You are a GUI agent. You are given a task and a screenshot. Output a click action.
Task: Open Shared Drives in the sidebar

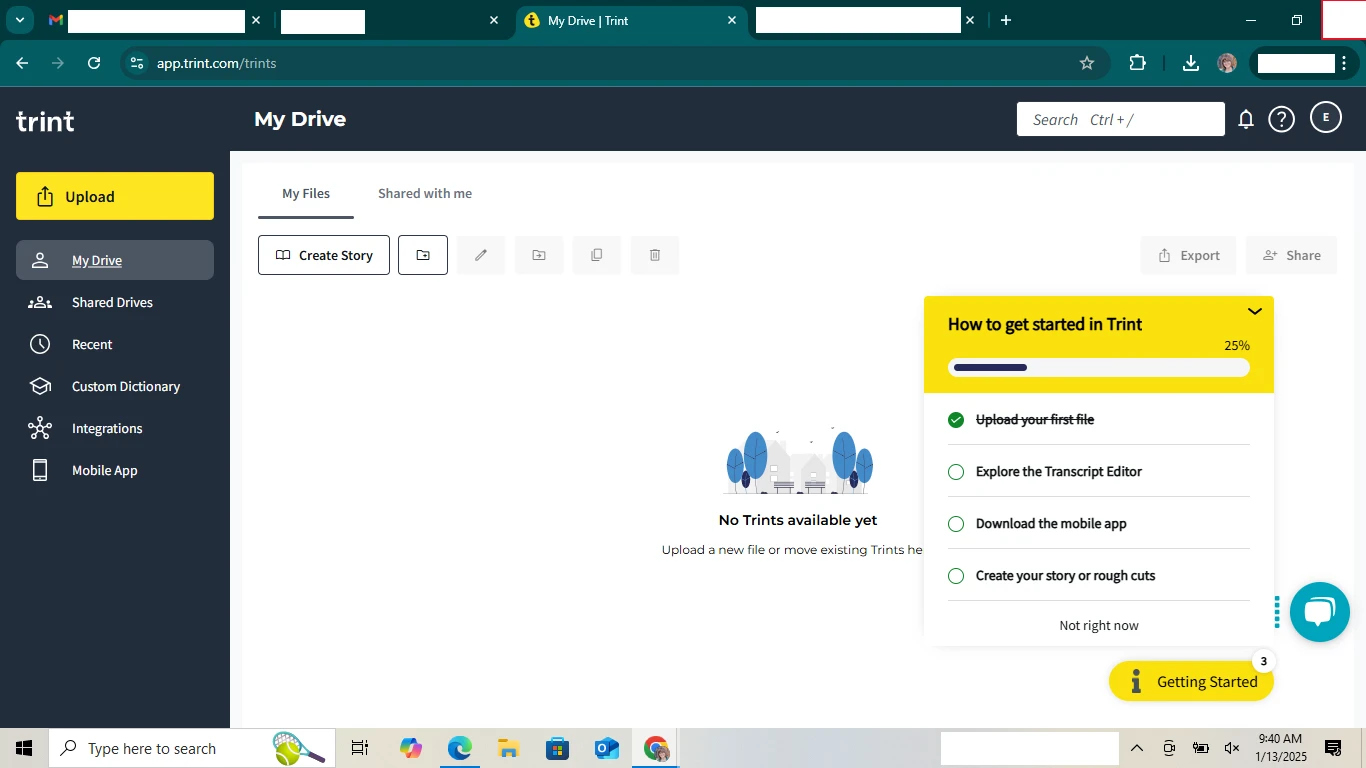(x=115, y=302)
